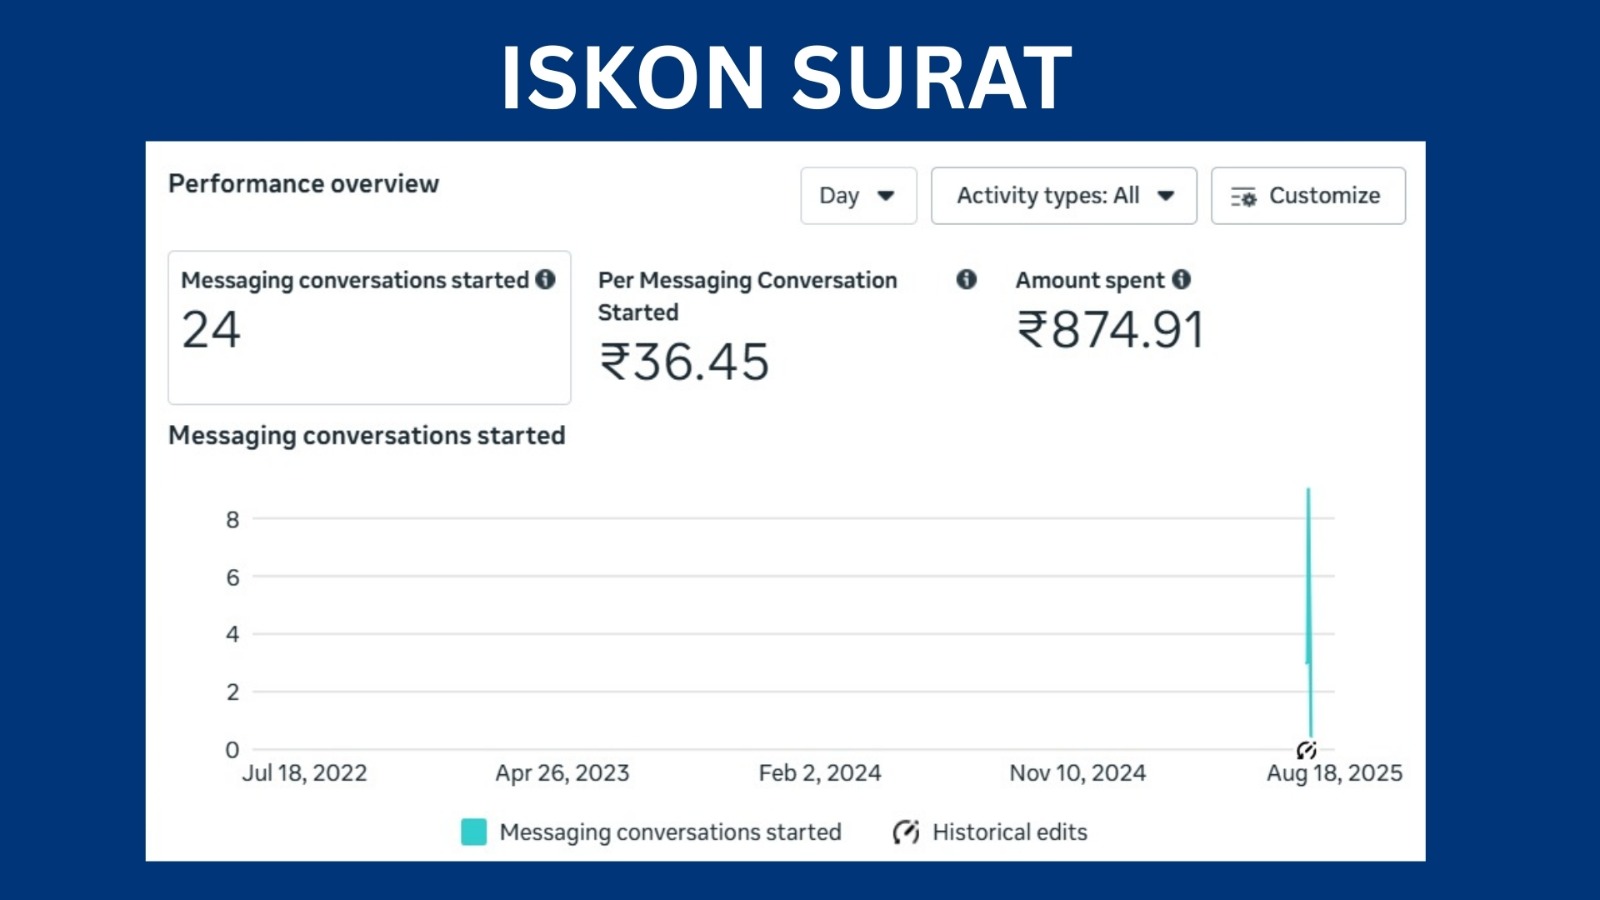Click the teal spike in the chart
This screenshot has width=1600, height=900.
point(1308,610)
